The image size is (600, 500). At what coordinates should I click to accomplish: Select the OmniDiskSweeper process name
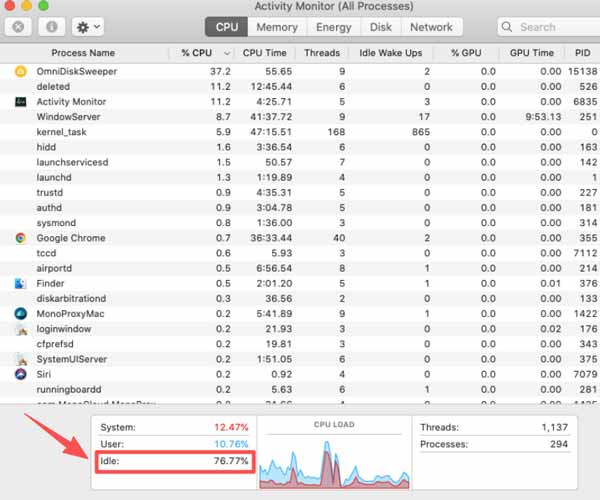point(77,72)
